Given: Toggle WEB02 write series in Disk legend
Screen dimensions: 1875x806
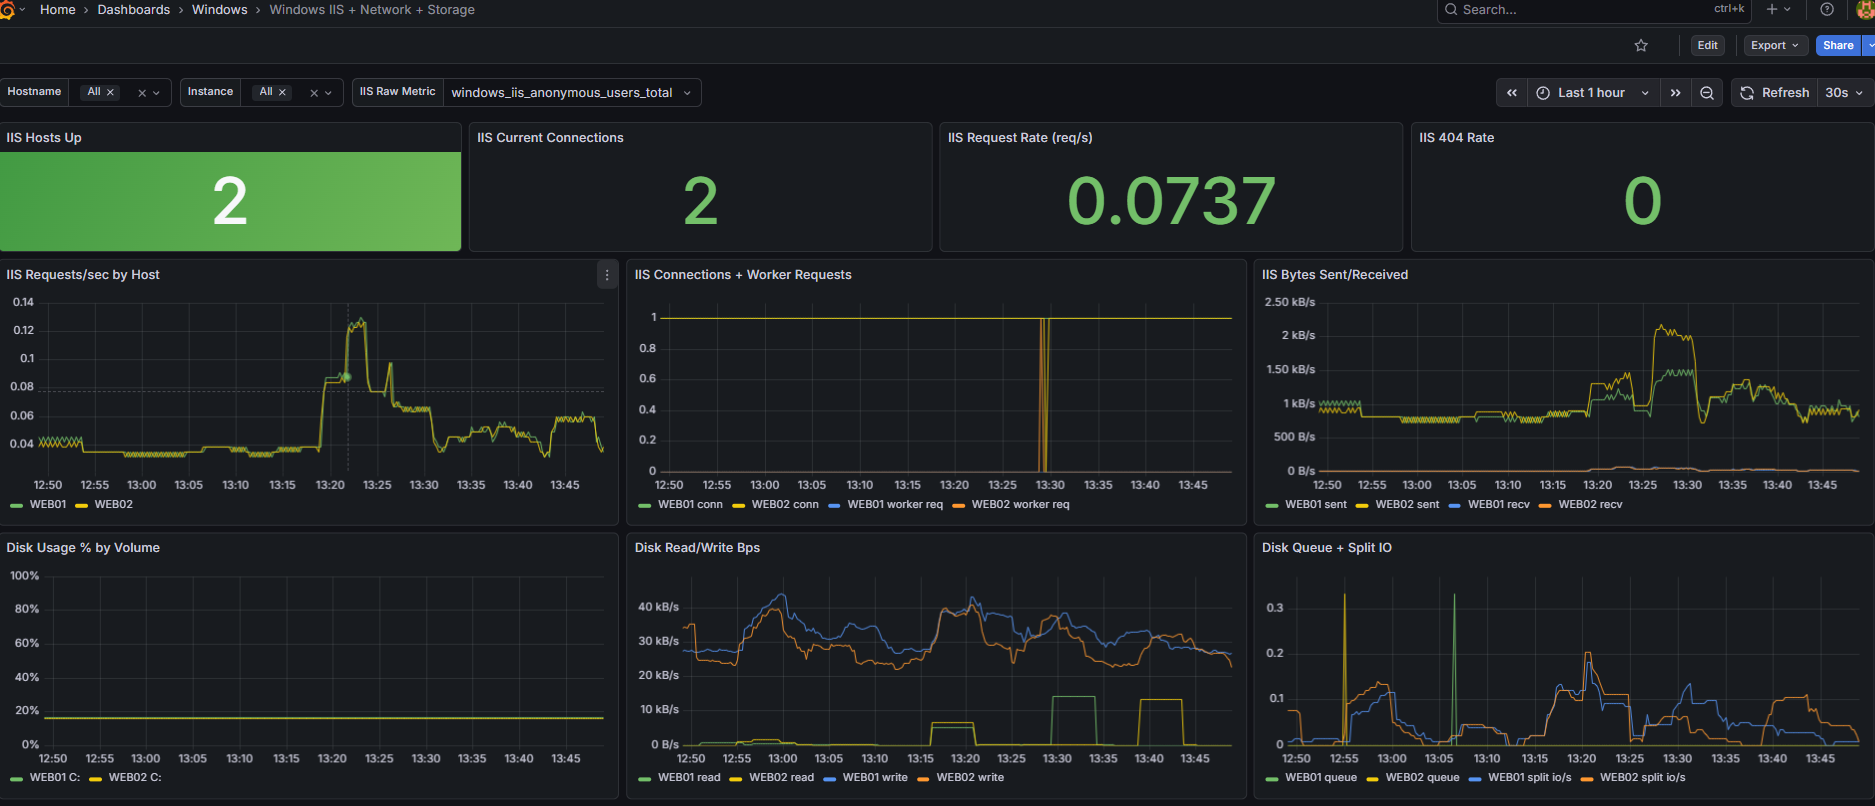Looking at the screenshot, I should (969, 778).
